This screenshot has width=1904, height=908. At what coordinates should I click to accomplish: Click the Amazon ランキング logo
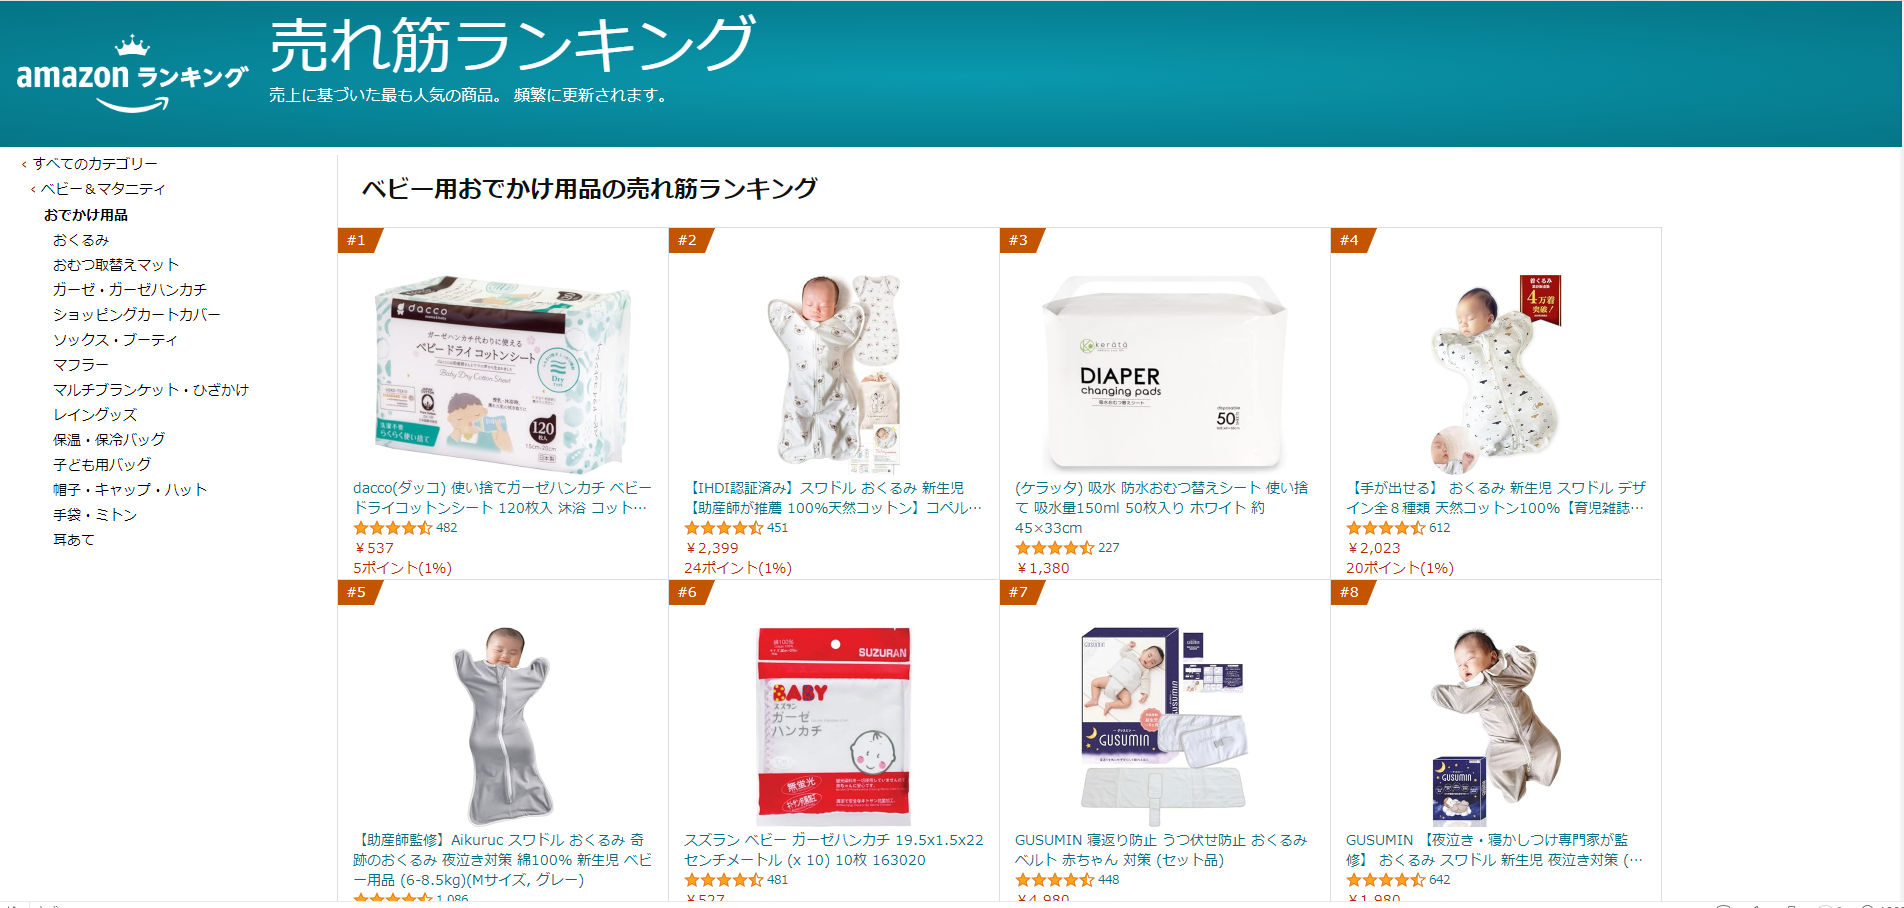(132, 73)
